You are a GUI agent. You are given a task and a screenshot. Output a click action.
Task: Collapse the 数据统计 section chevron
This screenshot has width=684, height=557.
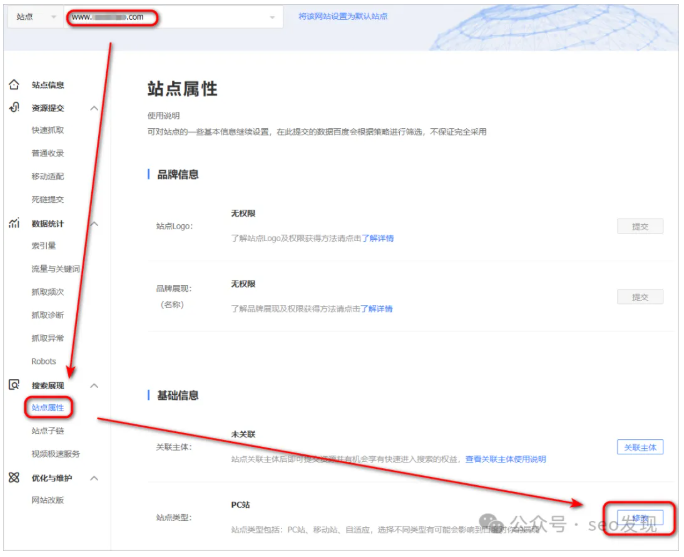(94, 224)
